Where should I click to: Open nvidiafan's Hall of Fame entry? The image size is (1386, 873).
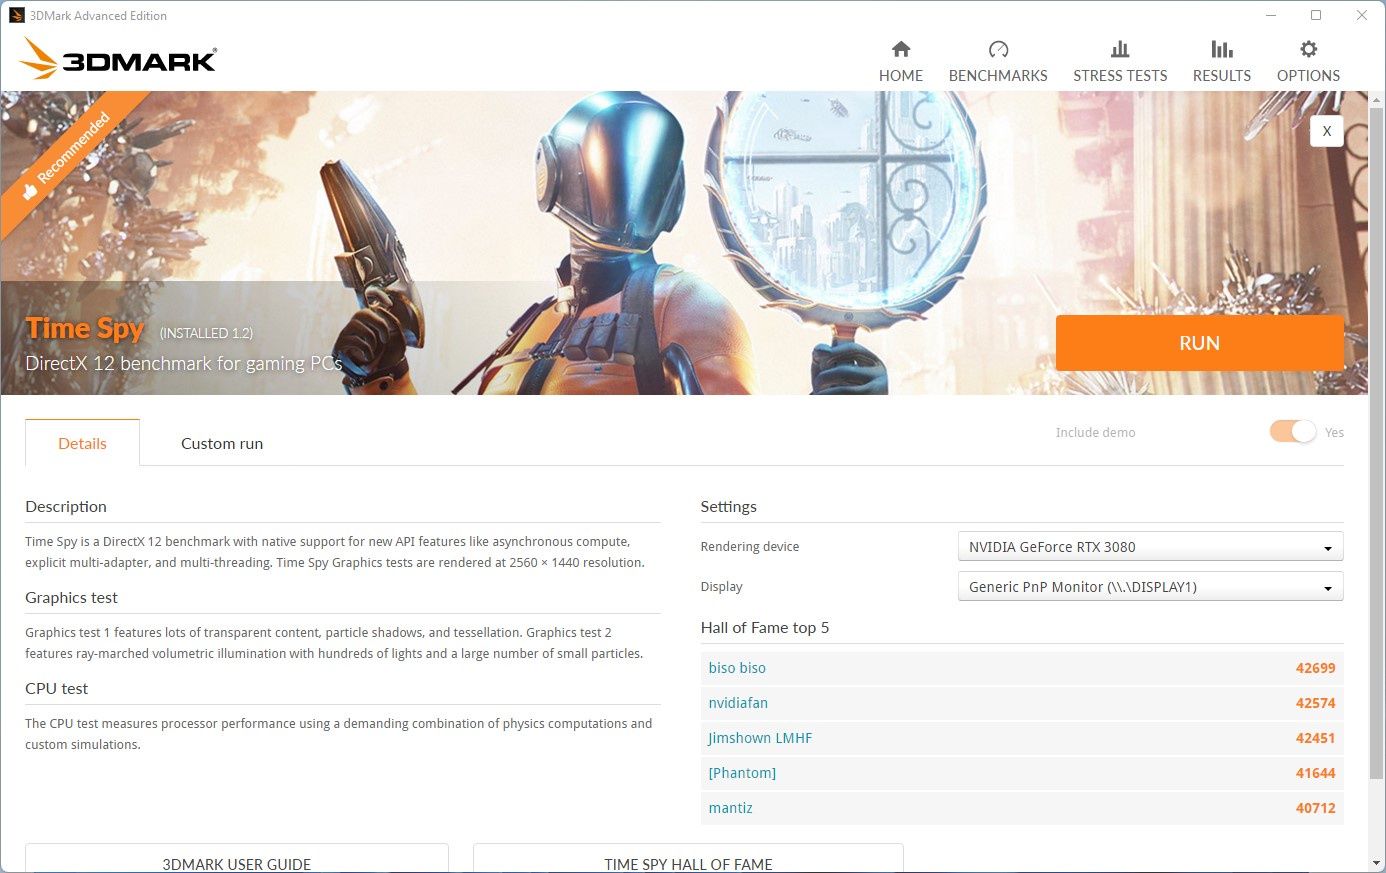pyautogui.click(x=738, y=703)
